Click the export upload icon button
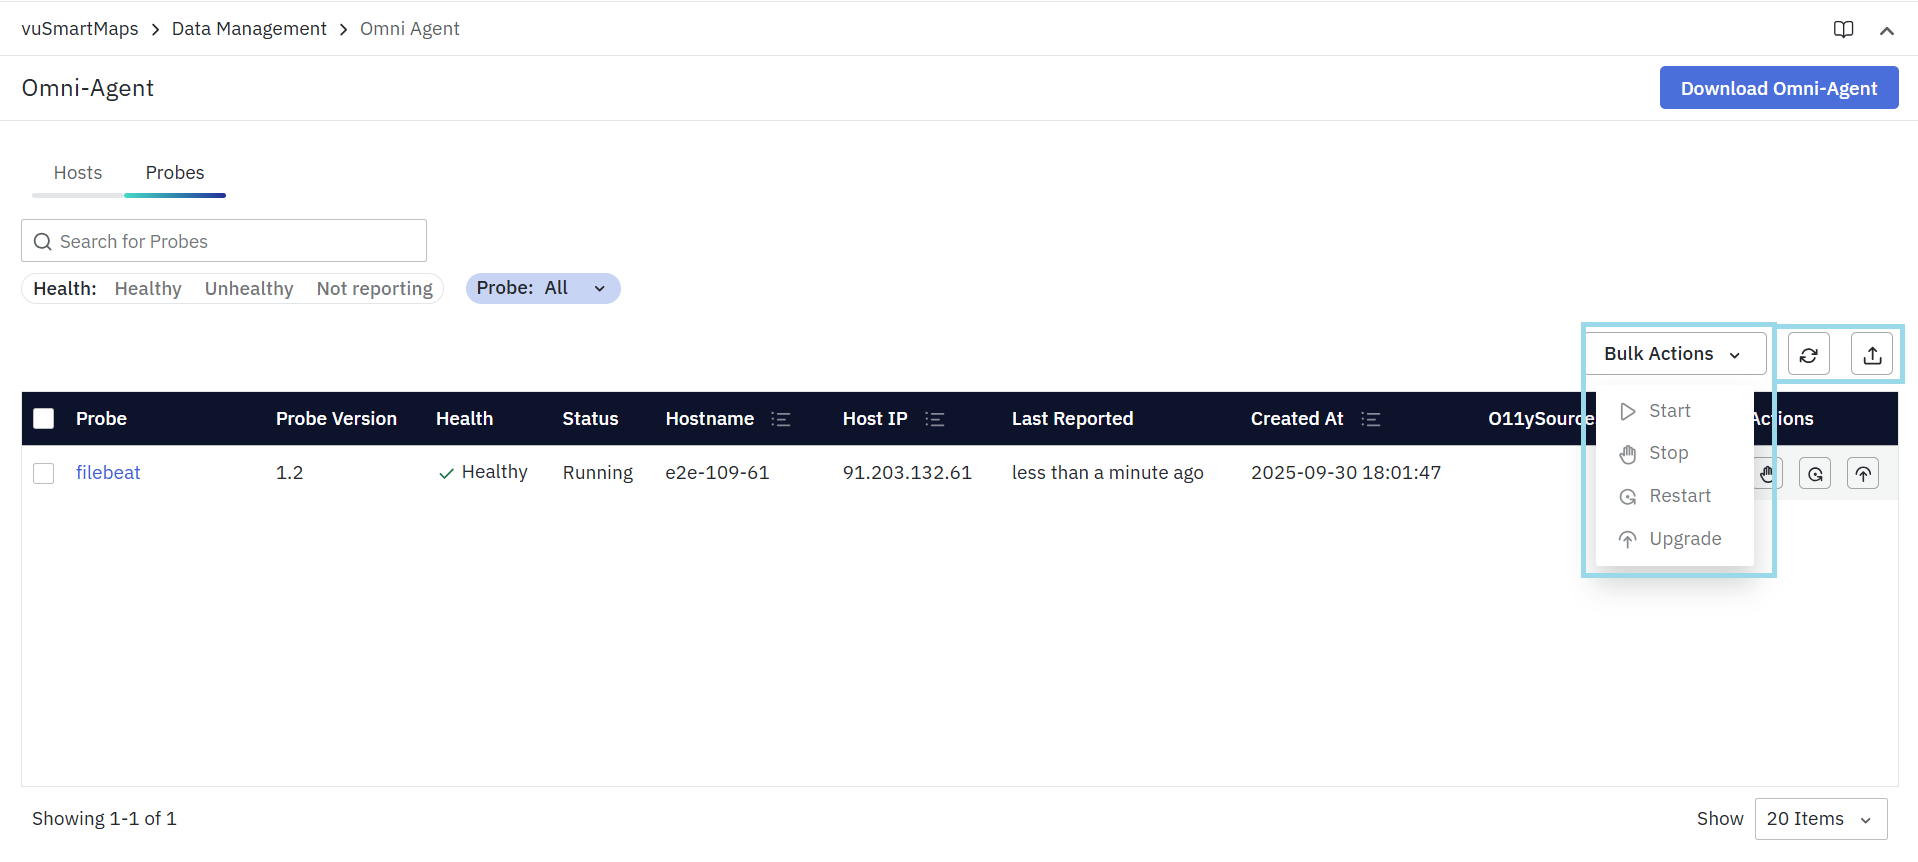 pyautogui.click(x=1872, y=355)
